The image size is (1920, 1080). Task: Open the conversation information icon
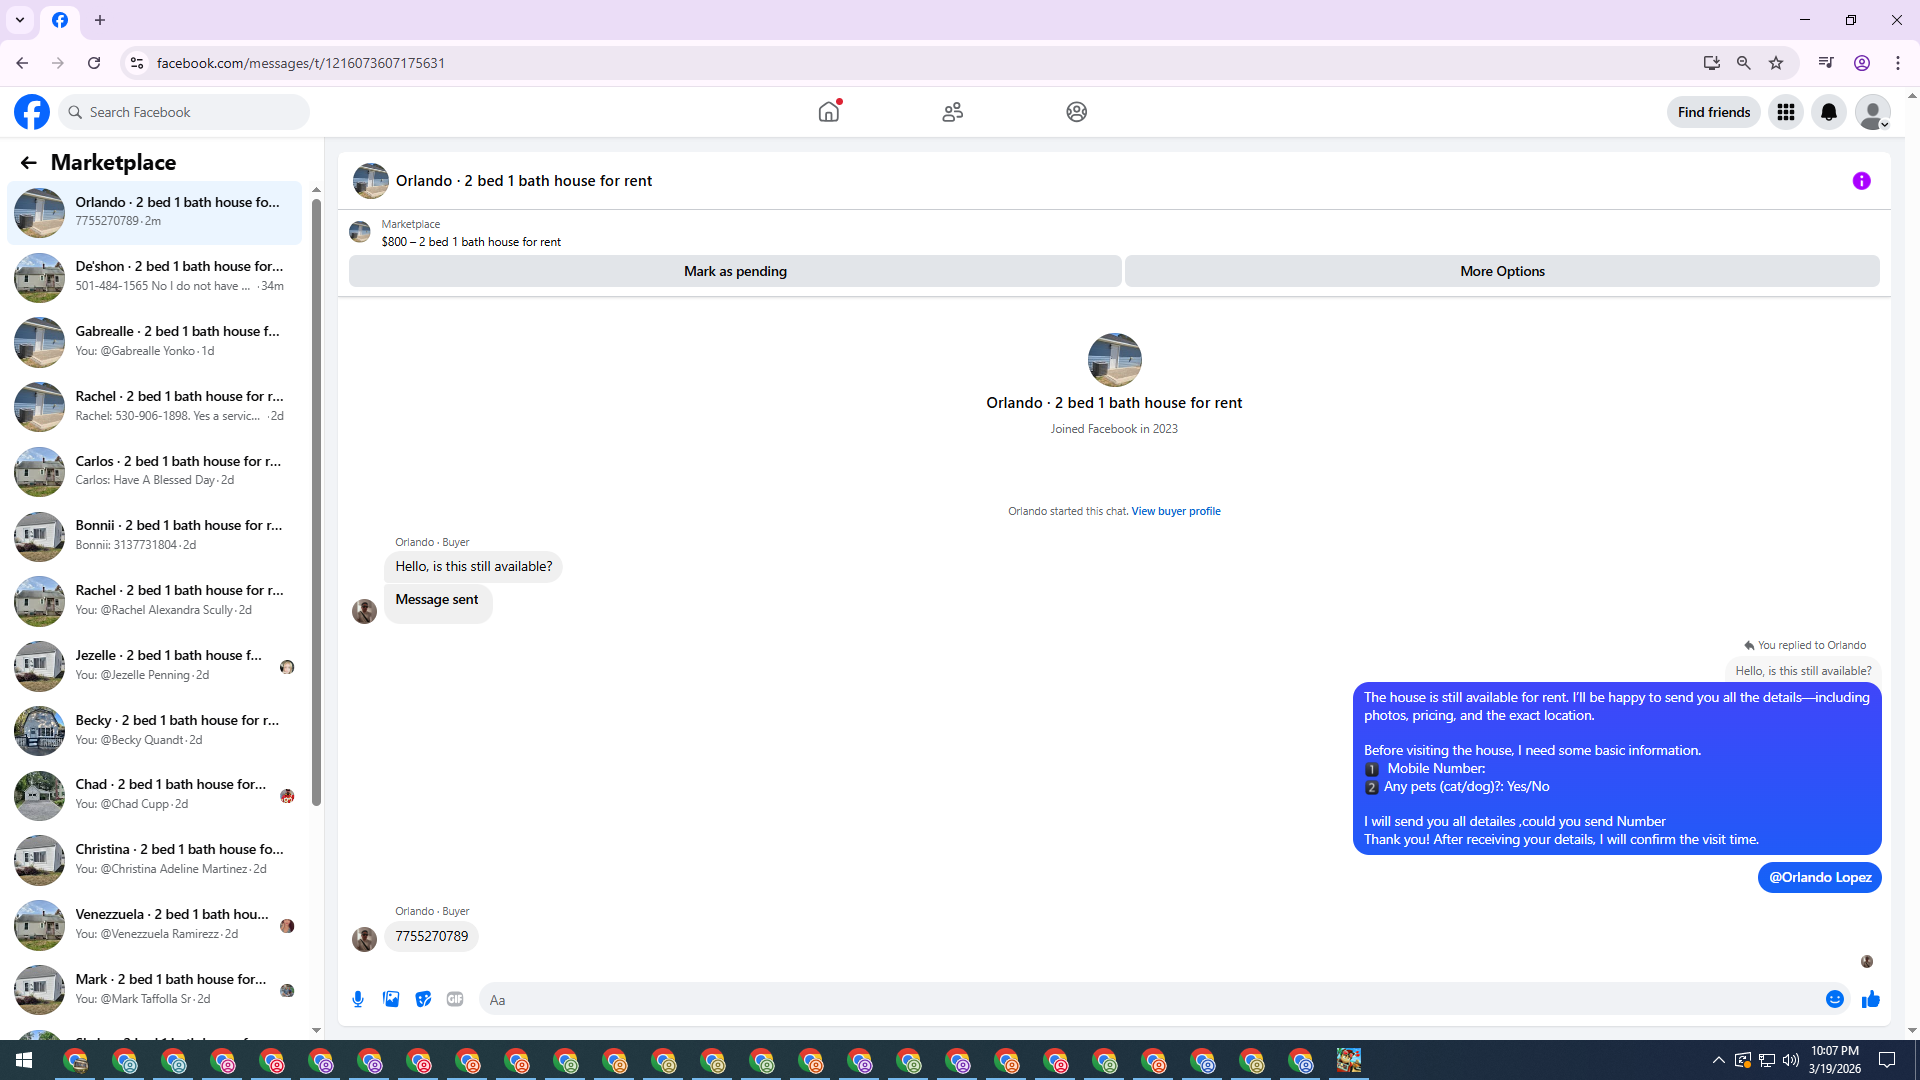click(1861, 181)
